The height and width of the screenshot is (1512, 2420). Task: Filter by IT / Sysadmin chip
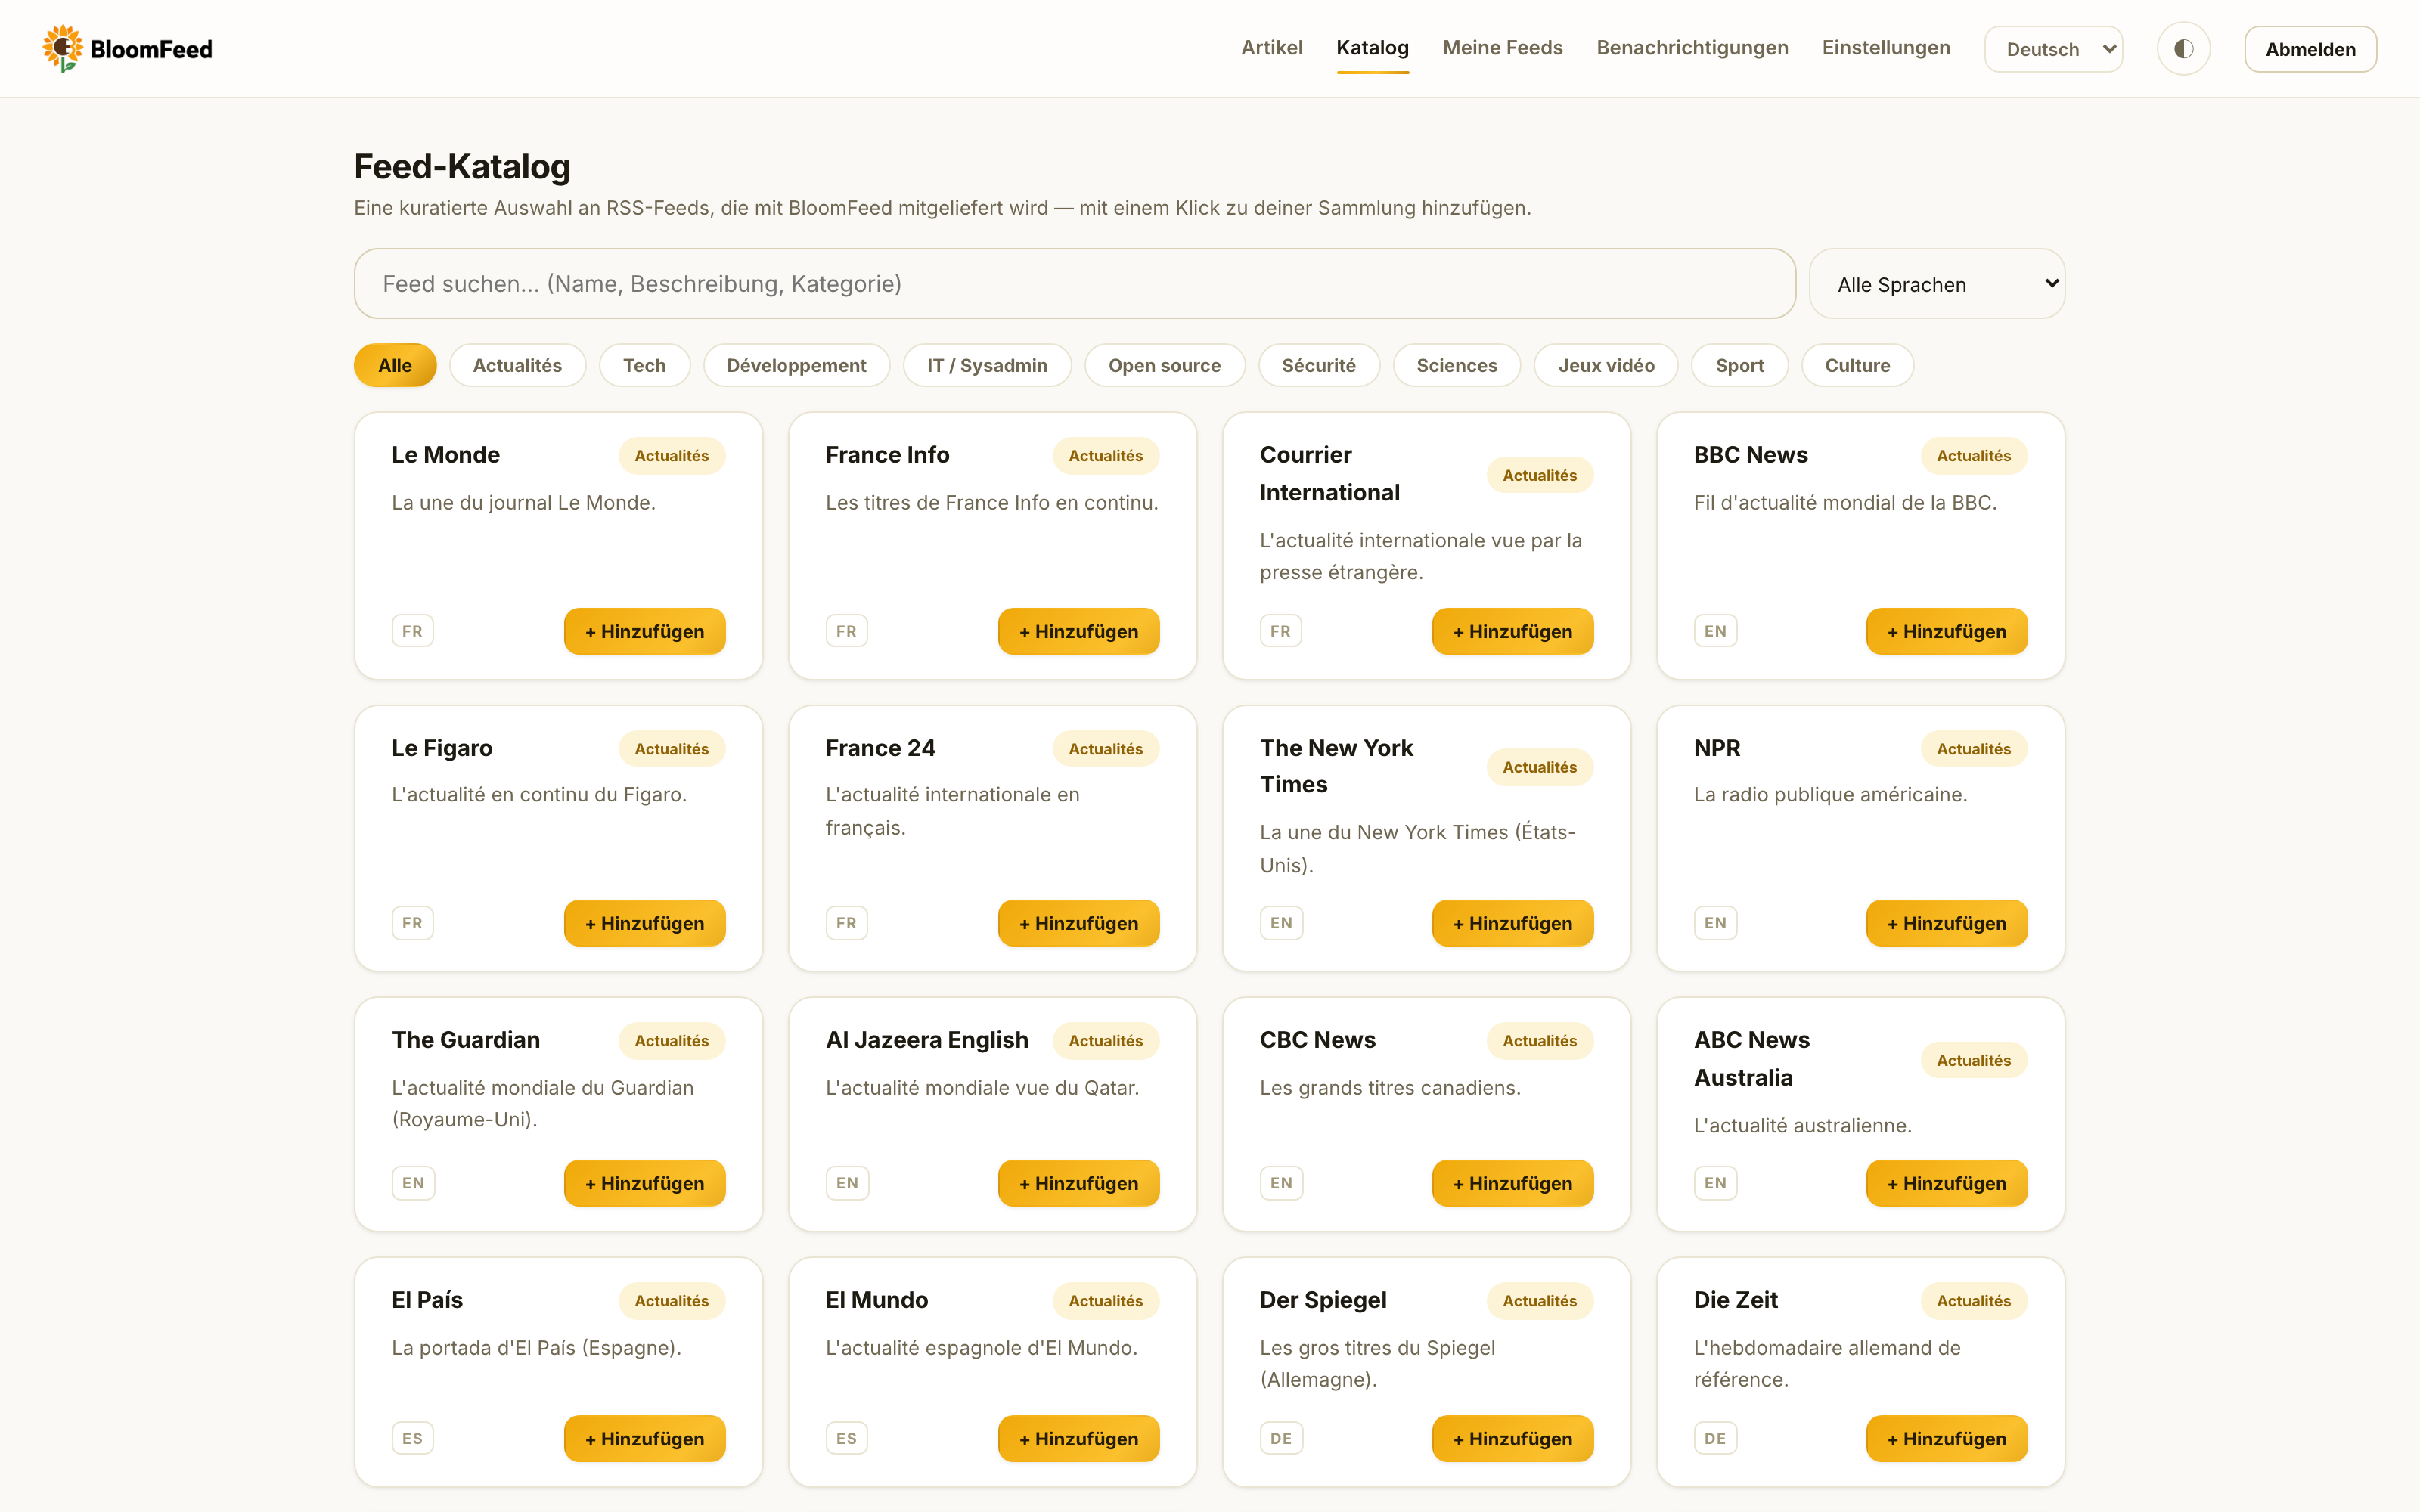click(987, 365)
